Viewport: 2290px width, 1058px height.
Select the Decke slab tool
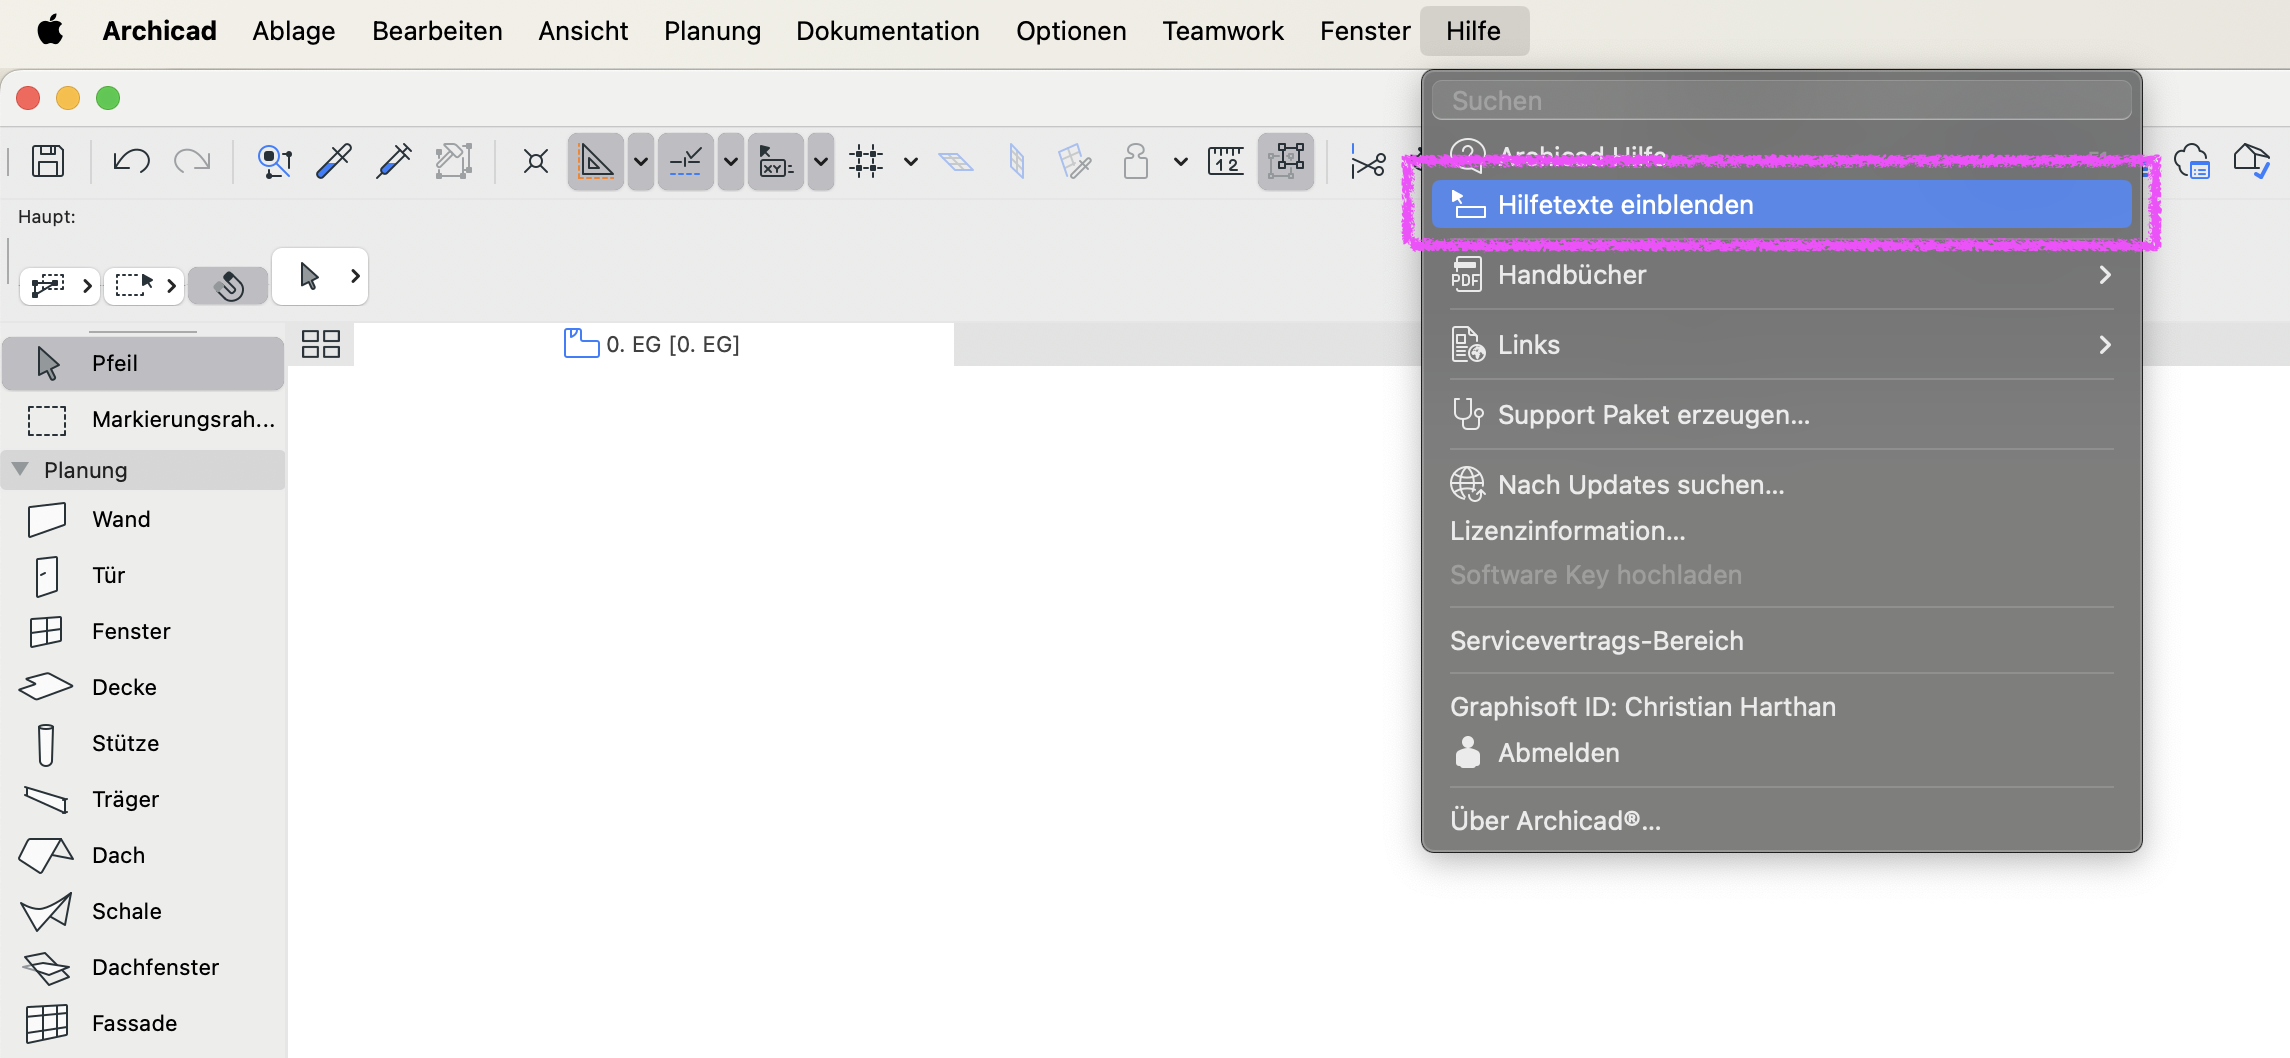[x=144, y=687]
